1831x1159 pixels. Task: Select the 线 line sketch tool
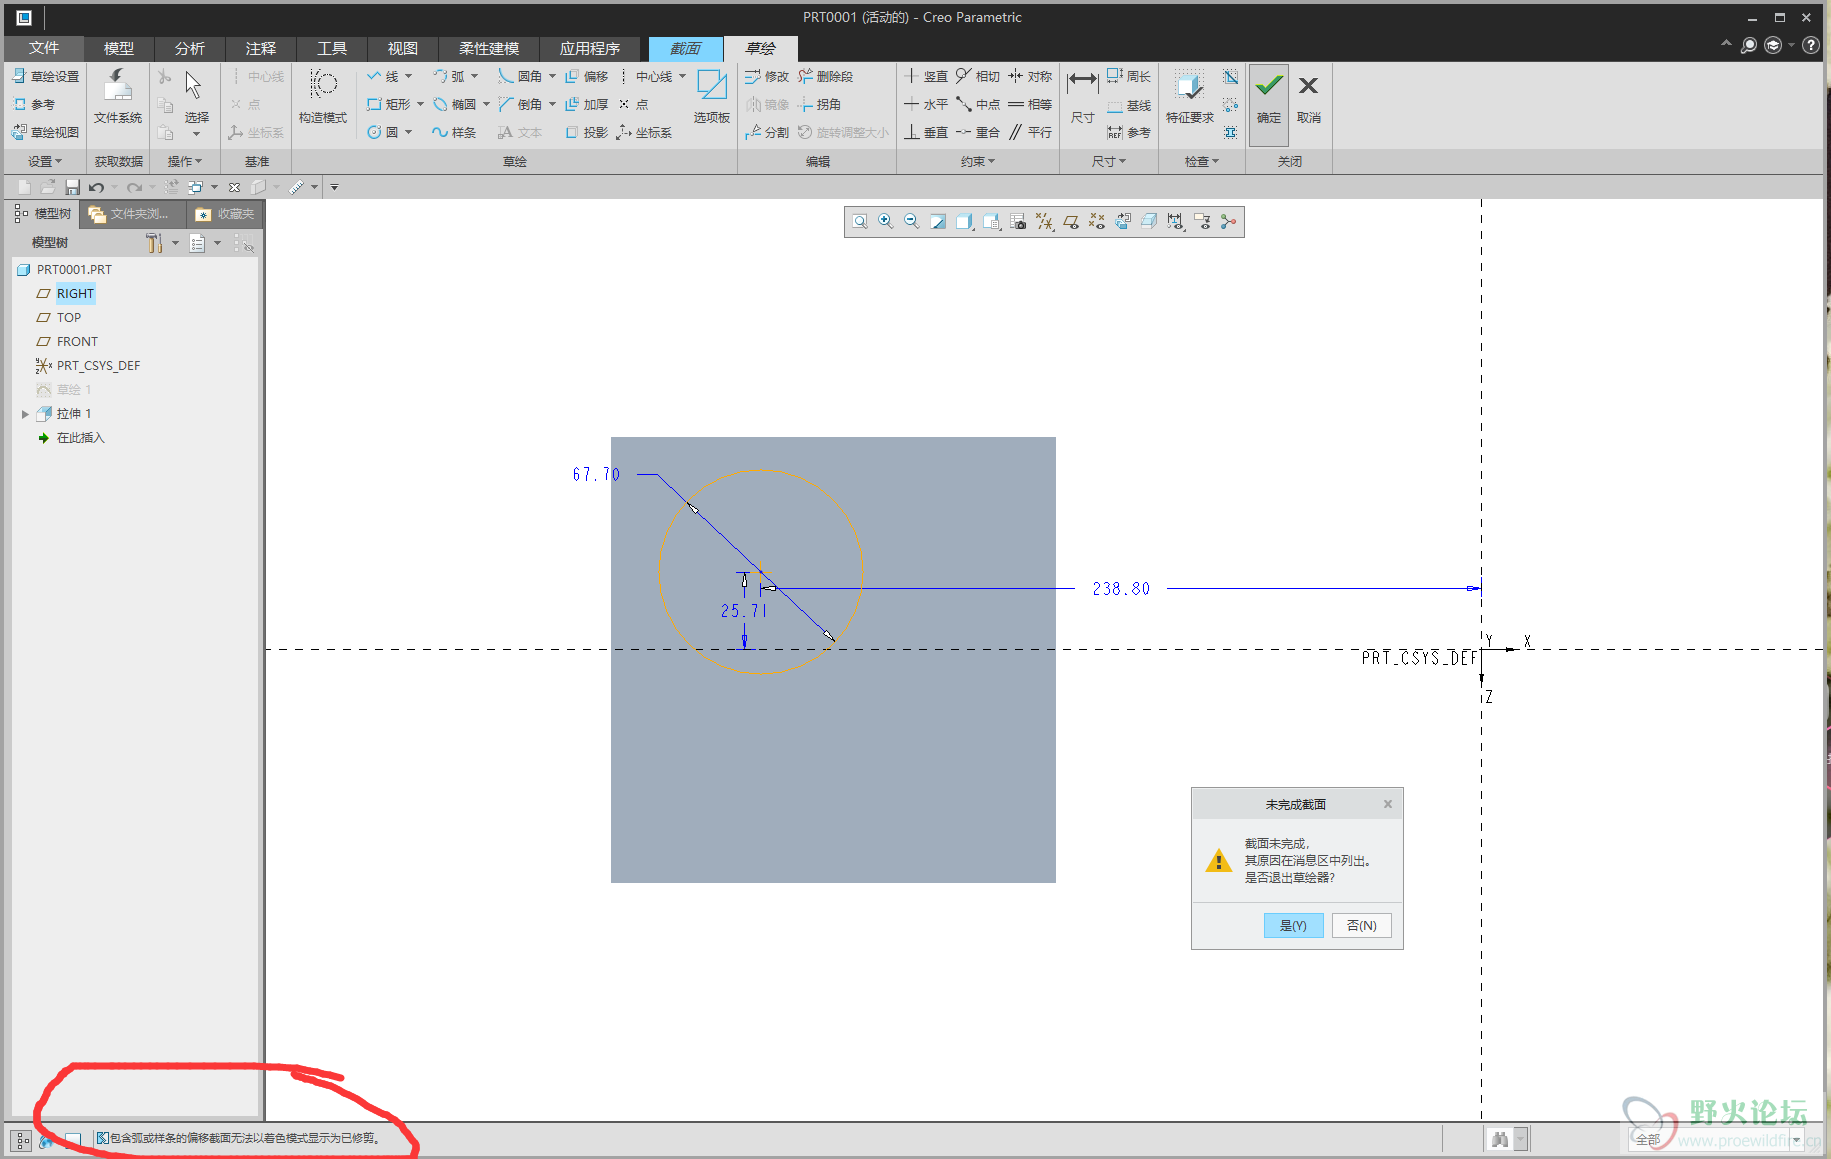pos(383,76)
